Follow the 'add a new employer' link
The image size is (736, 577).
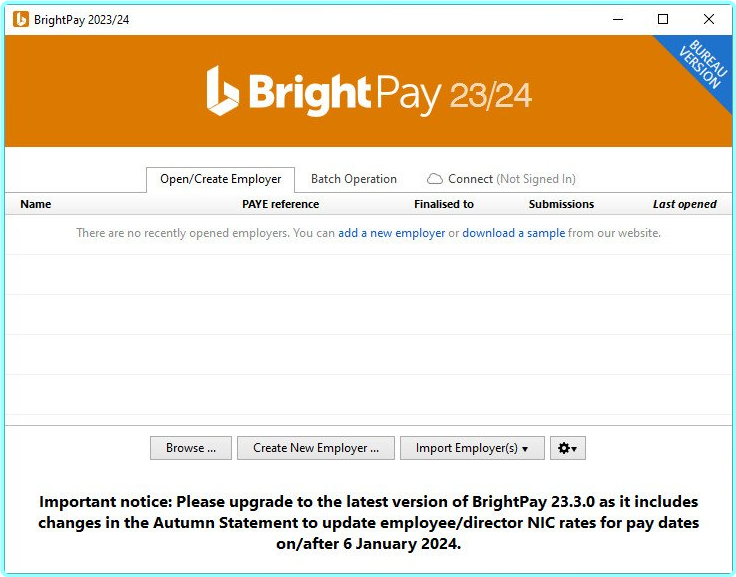pyautogui.click(x=391, y=233)
